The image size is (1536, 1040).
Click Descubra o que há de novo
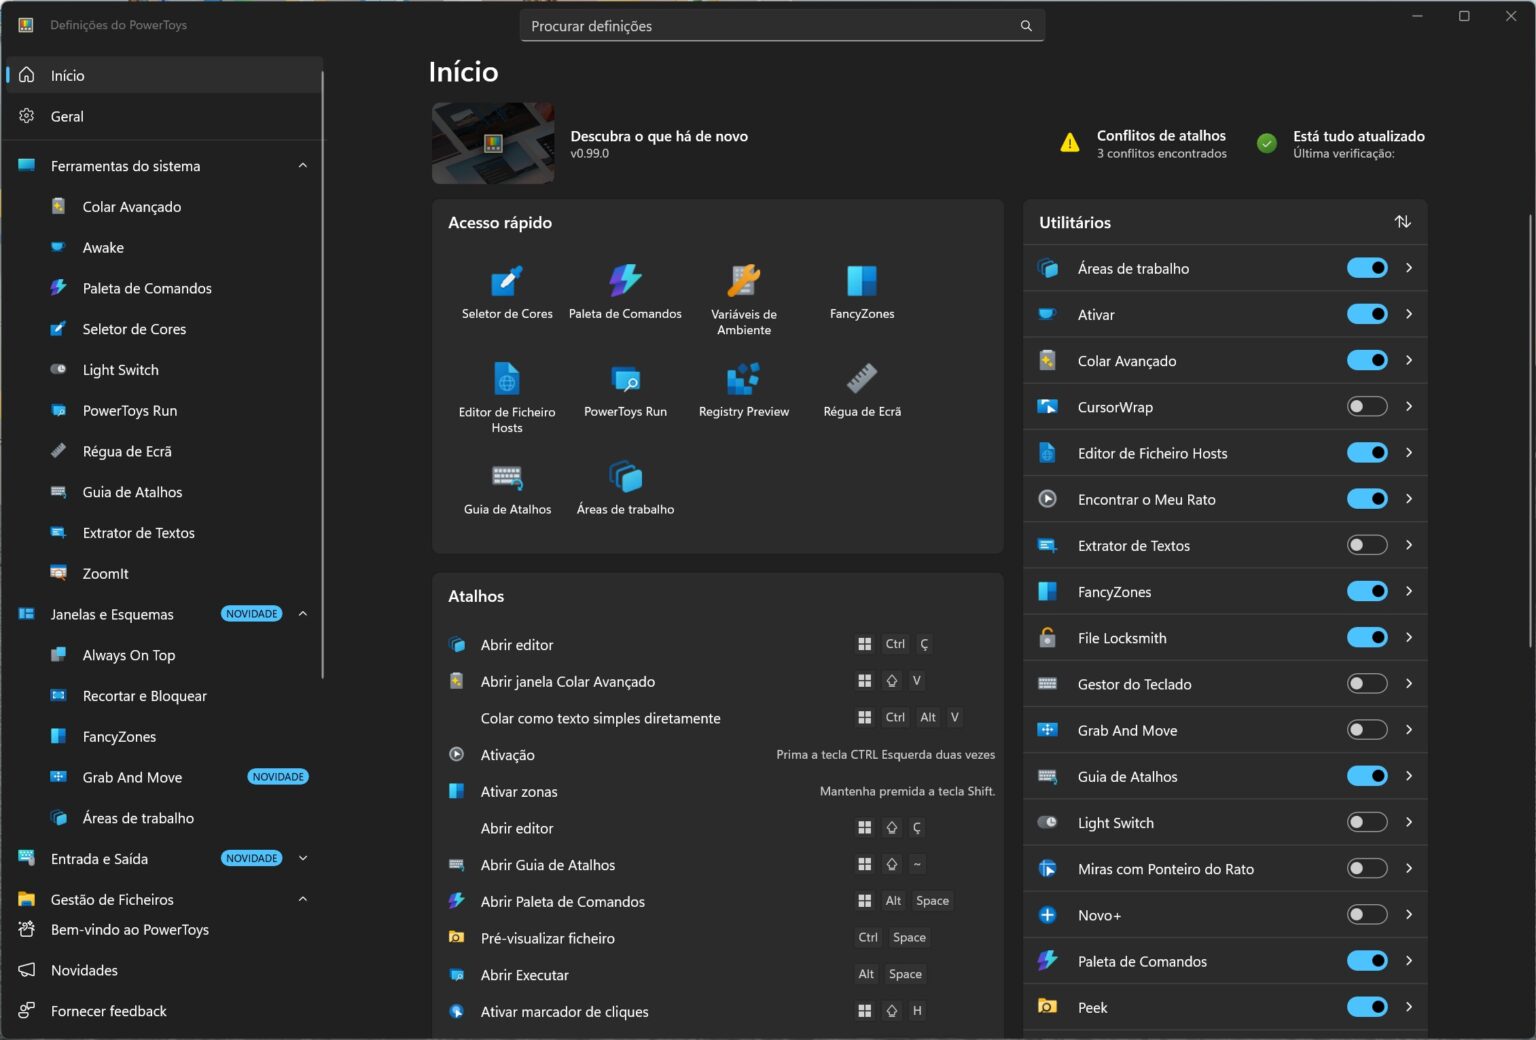658,137
